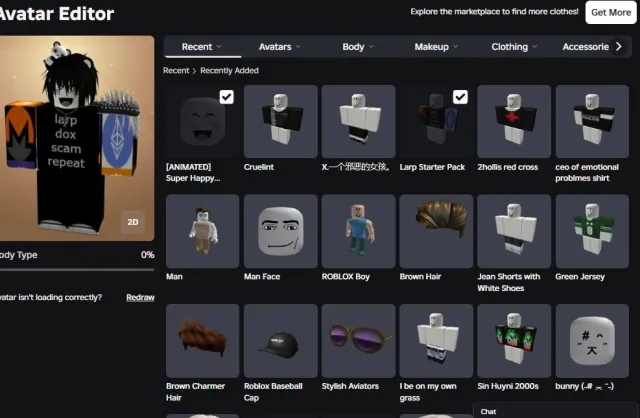Open the Chat panel
Image resolution: width=640 pixels, height=418 pixels.
[556, 411]
